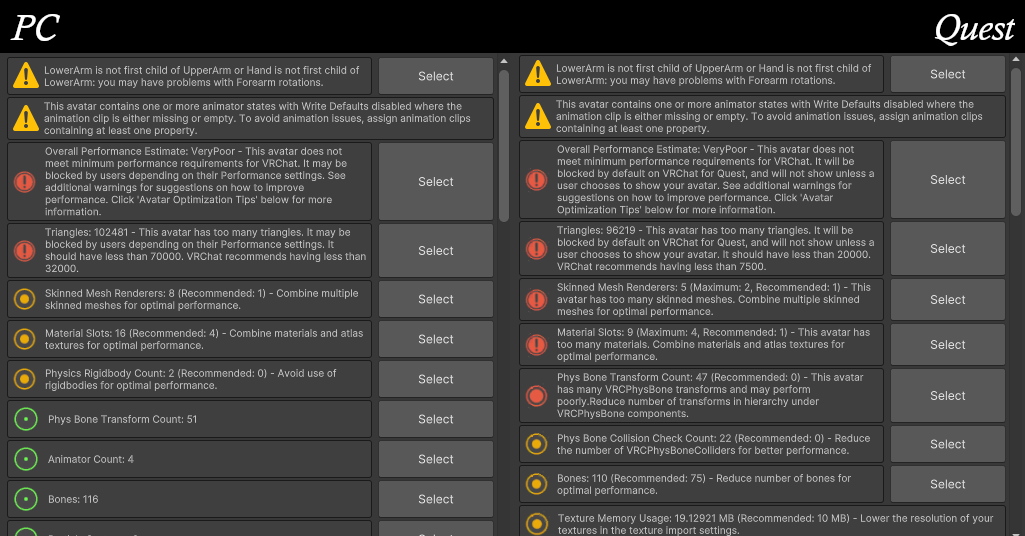The height and width of the screenshot is (536, 1025).
Task: Select Quest Skinned Mesh Renderers 5 objects
Action: [948, 299]
